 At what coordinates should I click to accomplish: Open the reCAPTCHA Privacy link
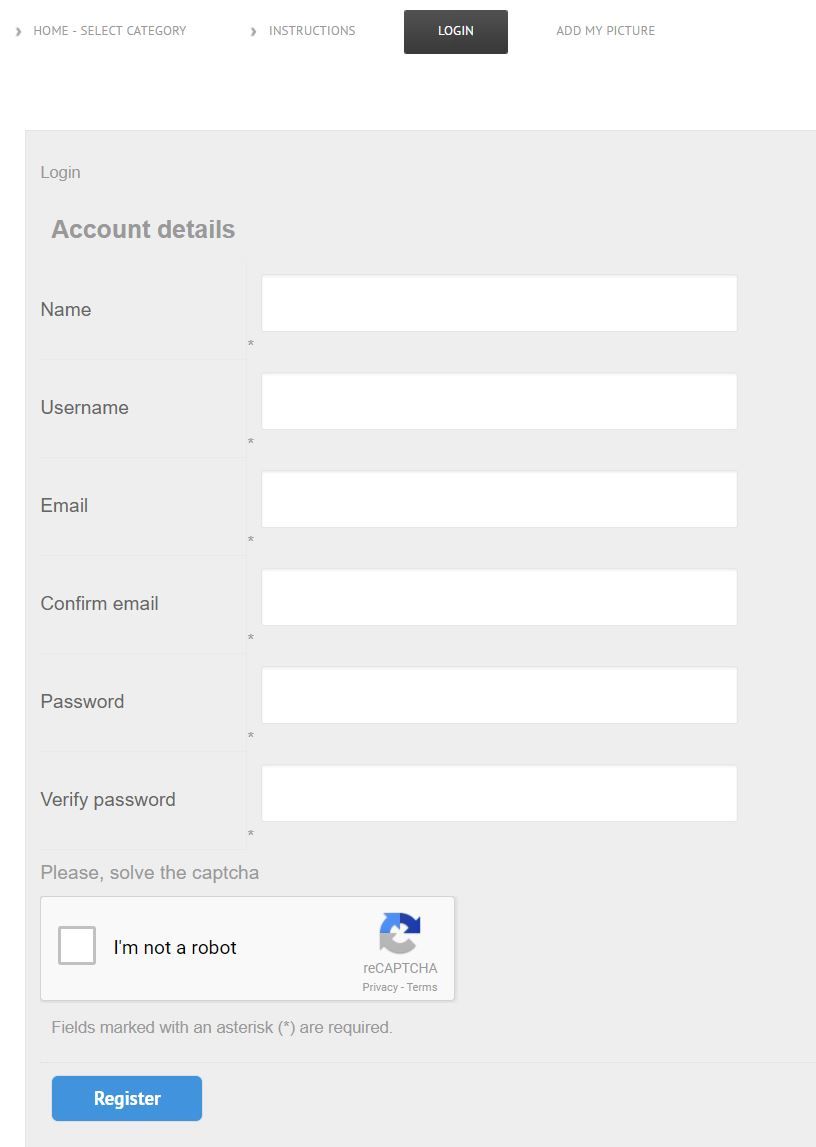pos(379,987)
